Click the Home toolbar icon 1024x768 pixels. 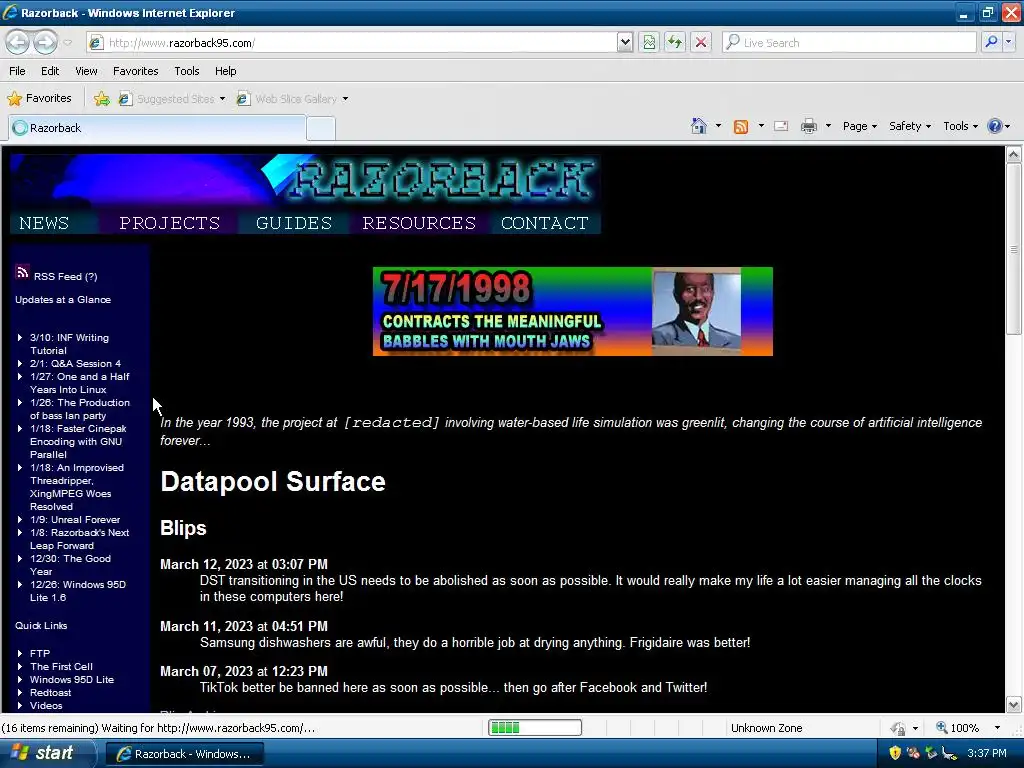point(699,126)
